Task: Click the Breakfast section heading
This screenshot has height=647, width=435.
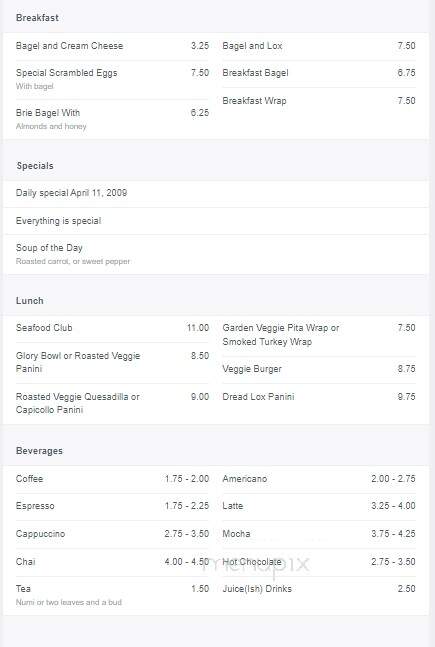Action: [37, 18]
